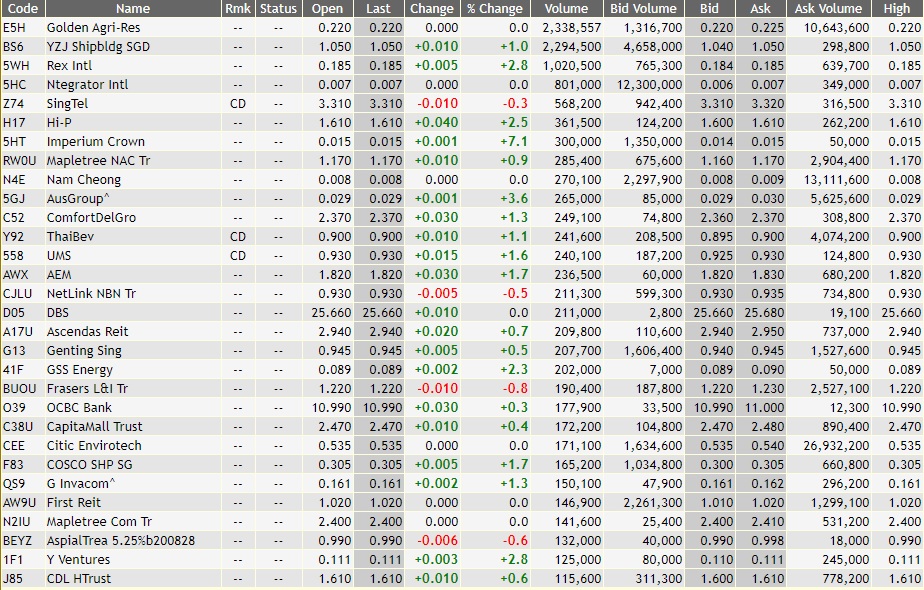Click the Bid column header
924x590 pixels.
pyautogui.click(x=710, y=8)
